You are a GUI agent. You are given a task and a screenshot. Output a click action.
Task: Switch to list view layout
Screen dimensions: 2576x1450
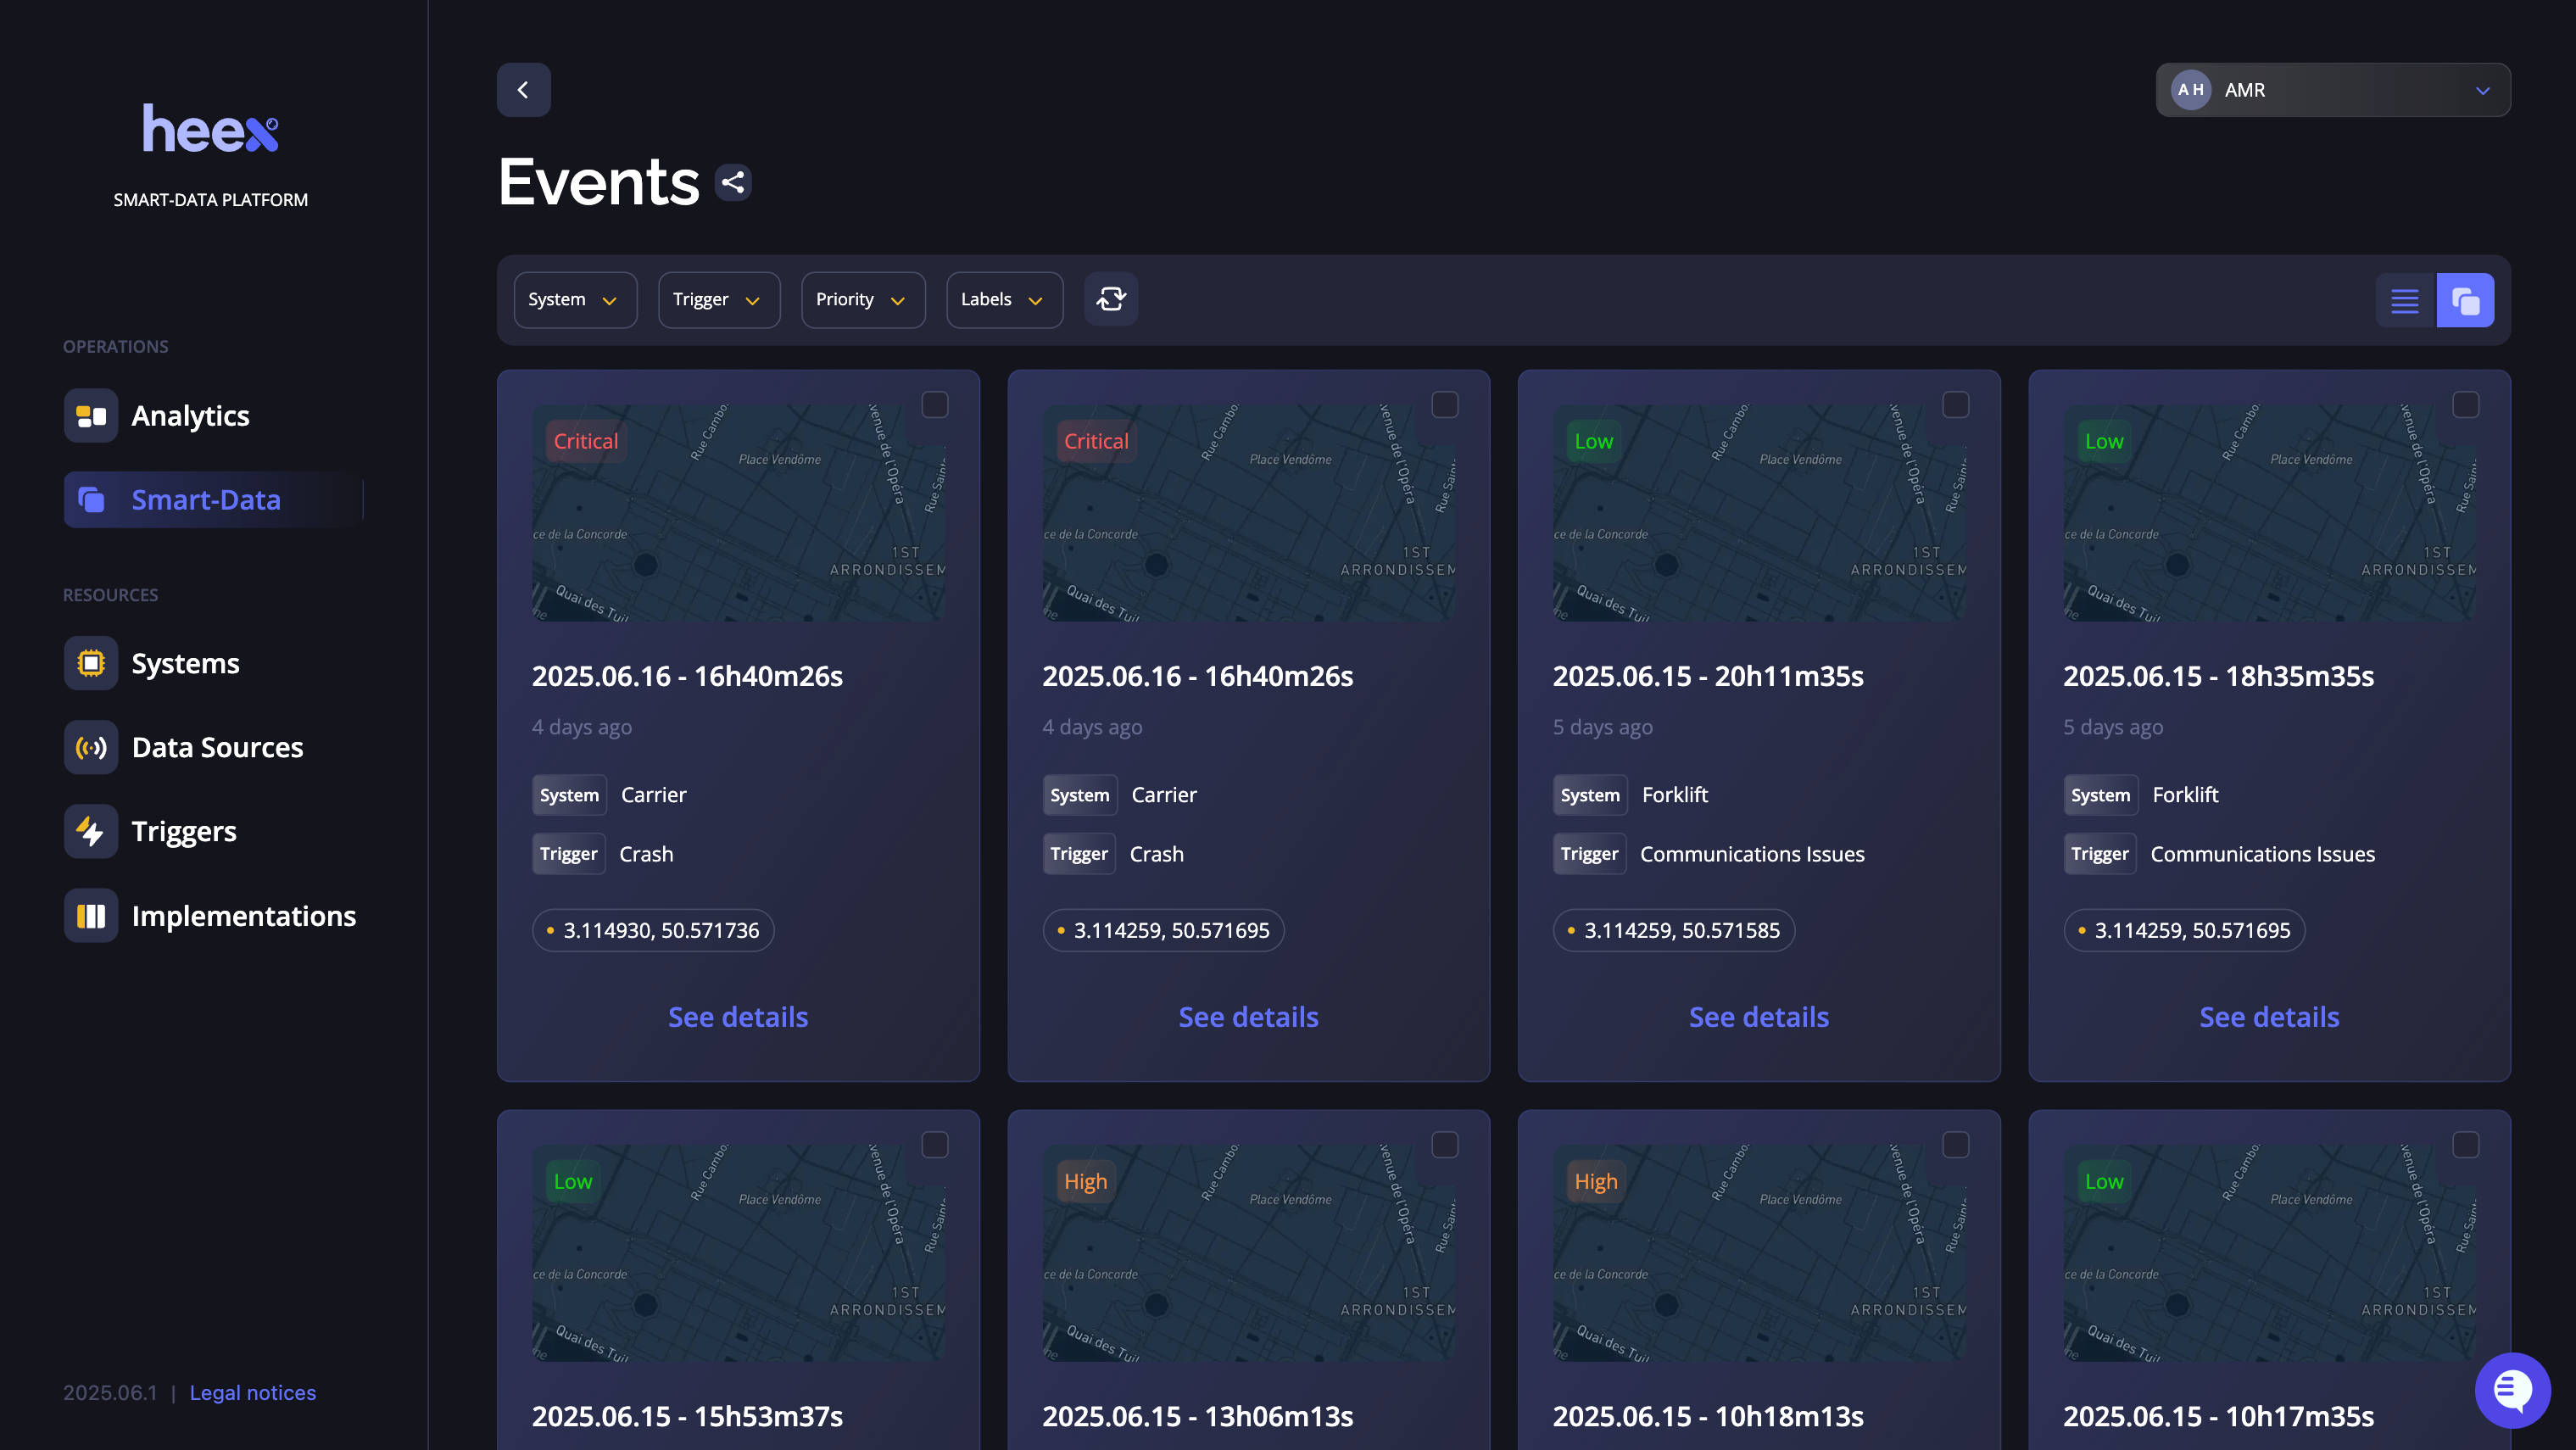[2405, 300]
